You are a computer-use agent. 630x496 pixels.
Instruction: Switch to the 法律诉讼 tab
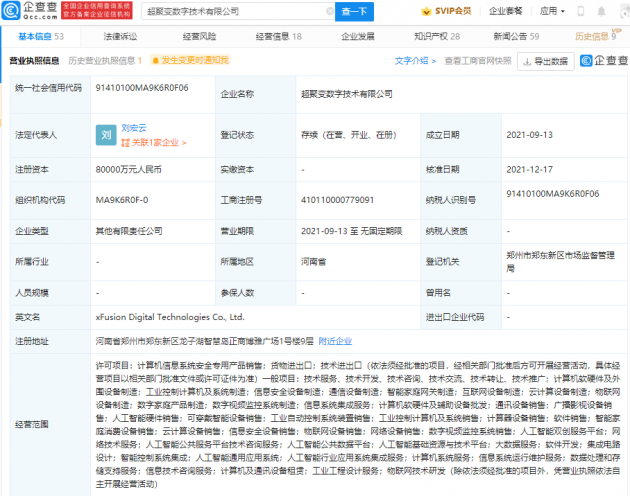[x=120, y=37]
